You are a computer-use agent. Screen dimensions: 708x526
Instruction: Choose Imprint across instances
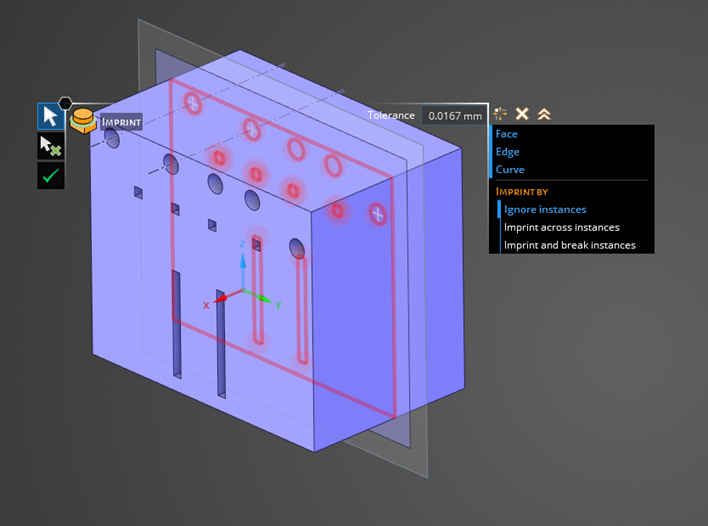point(561,228)
